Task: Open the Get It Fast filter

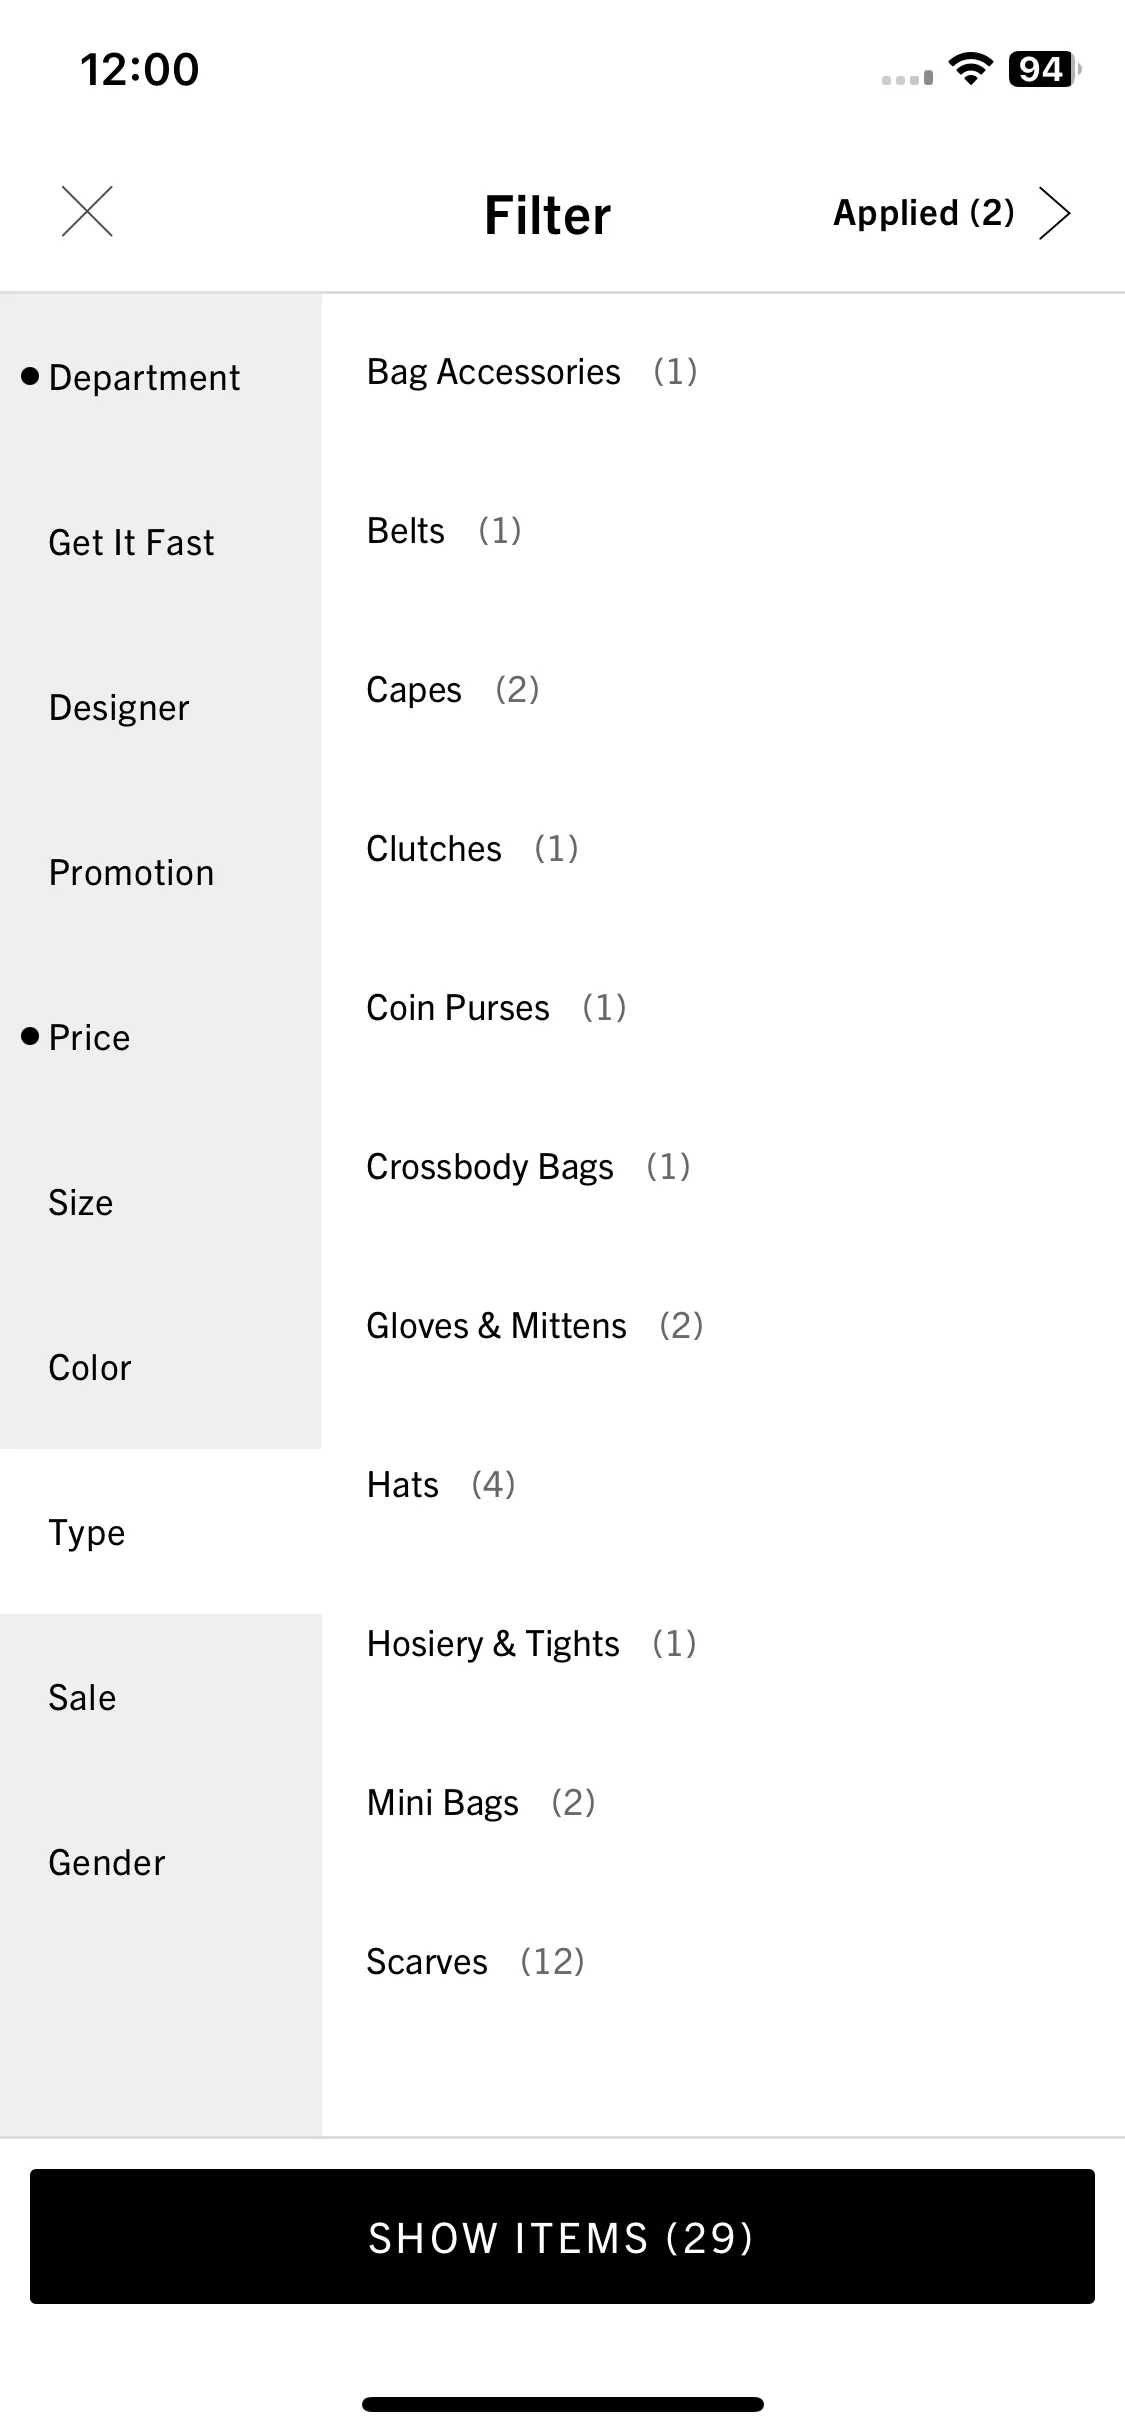Action: tap(161, 542)
